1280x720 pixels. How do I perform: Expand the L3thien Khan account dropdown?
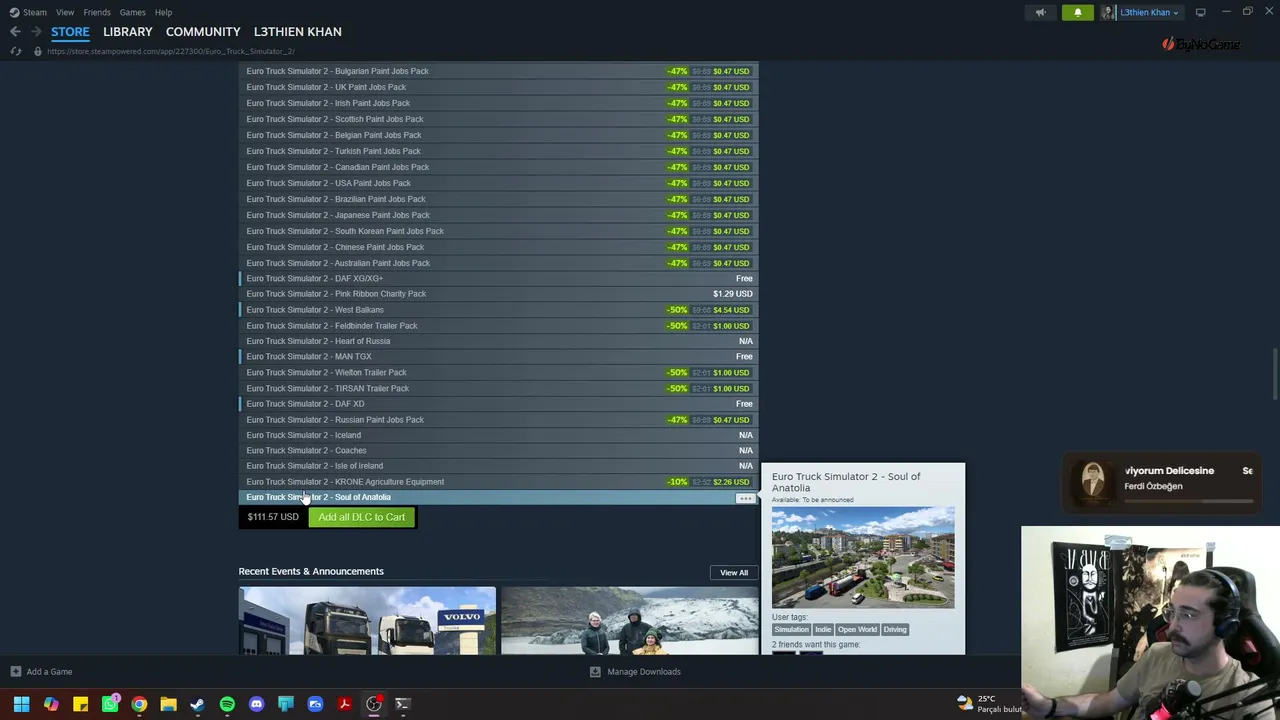[x=1176, y=13]
